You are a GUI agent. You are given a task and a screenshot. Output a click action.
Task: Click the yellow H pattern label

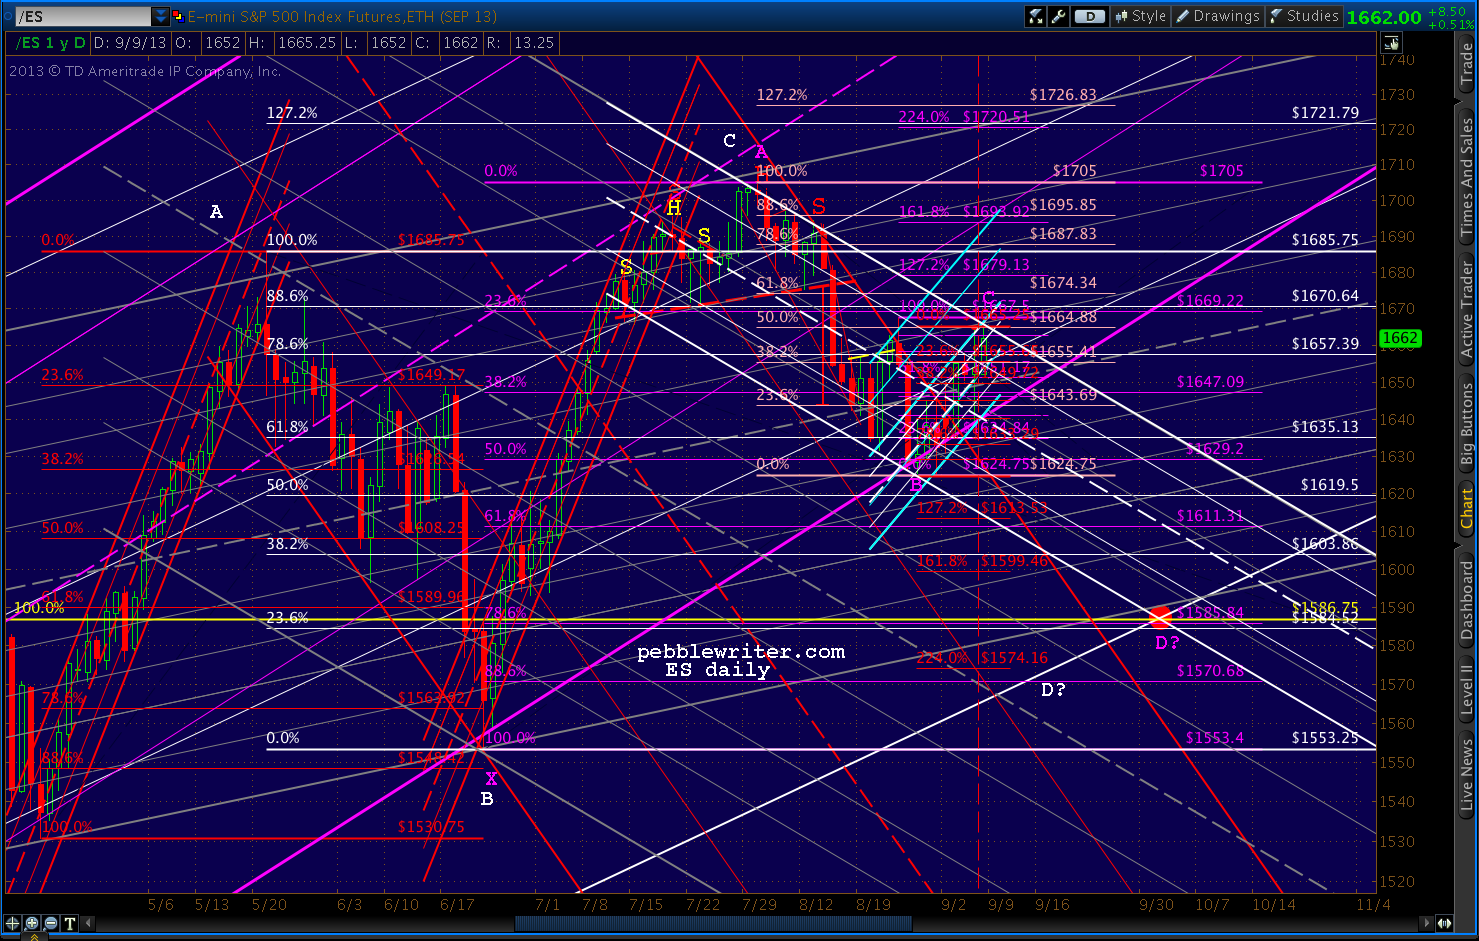tap(674, 208)
